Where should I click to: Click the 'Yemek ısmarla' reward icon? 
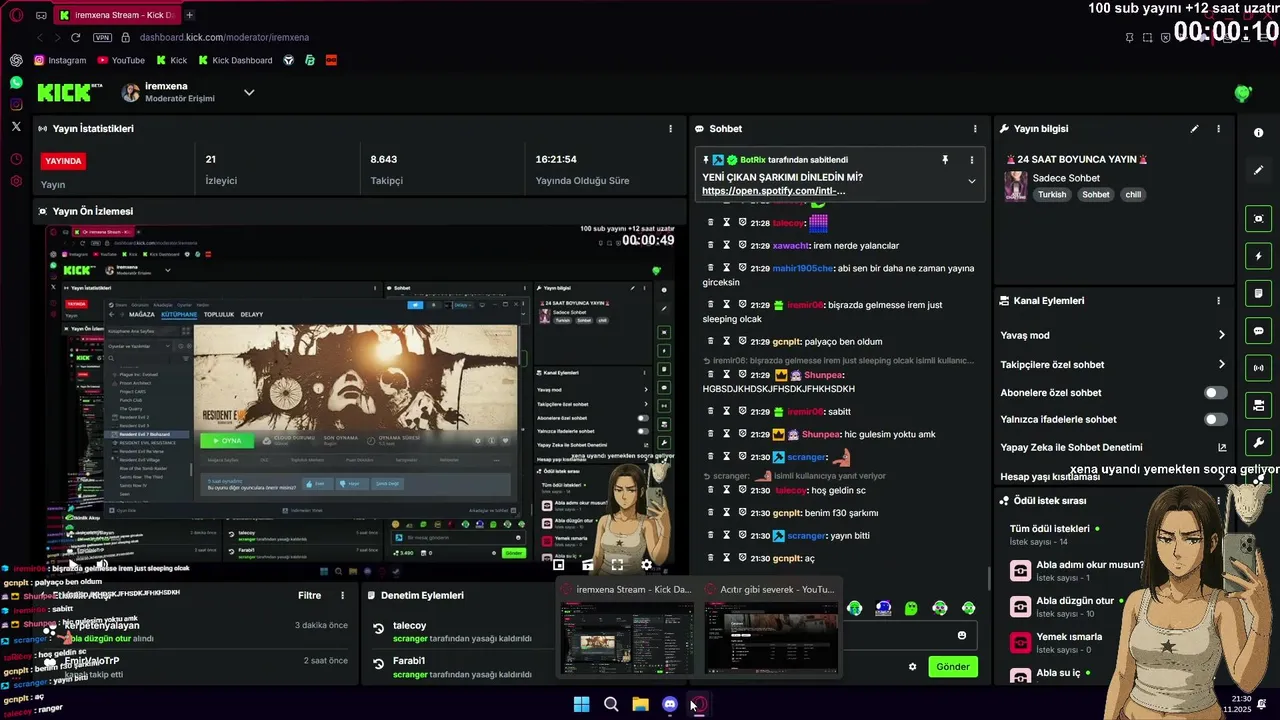click(x=1020, y=642)
